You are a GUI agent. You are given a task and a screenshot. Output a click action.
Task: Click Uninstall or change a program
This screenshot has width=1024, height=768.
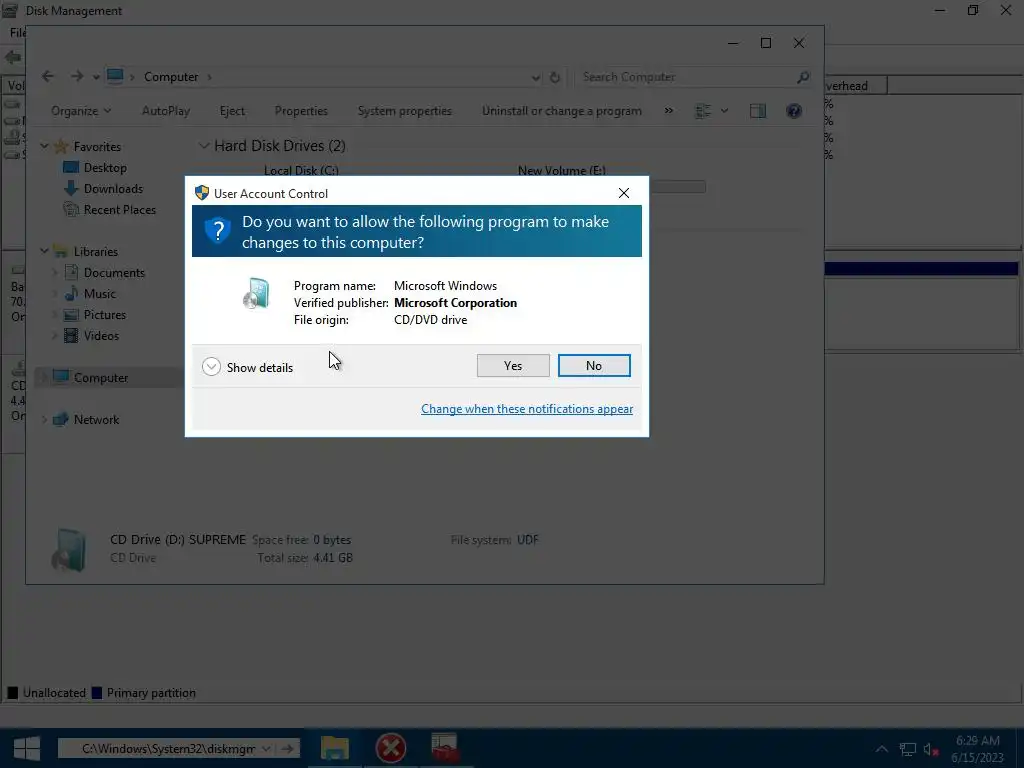562,111
